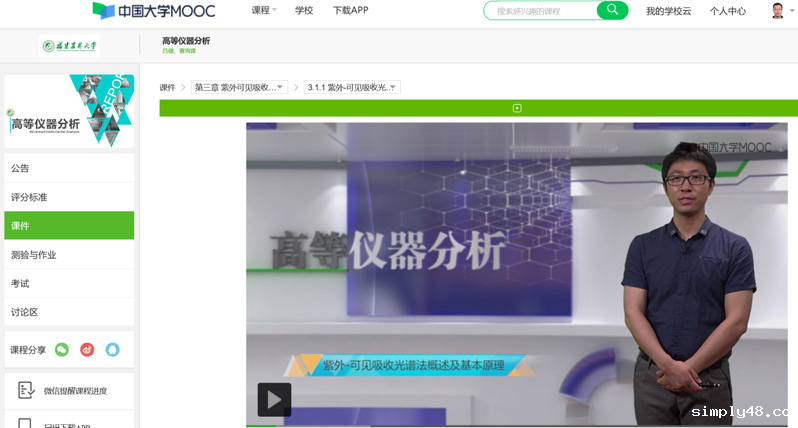This screenshot has width=798, height=428.
Task: Go to 测验与作业 section
Action: 34,255
